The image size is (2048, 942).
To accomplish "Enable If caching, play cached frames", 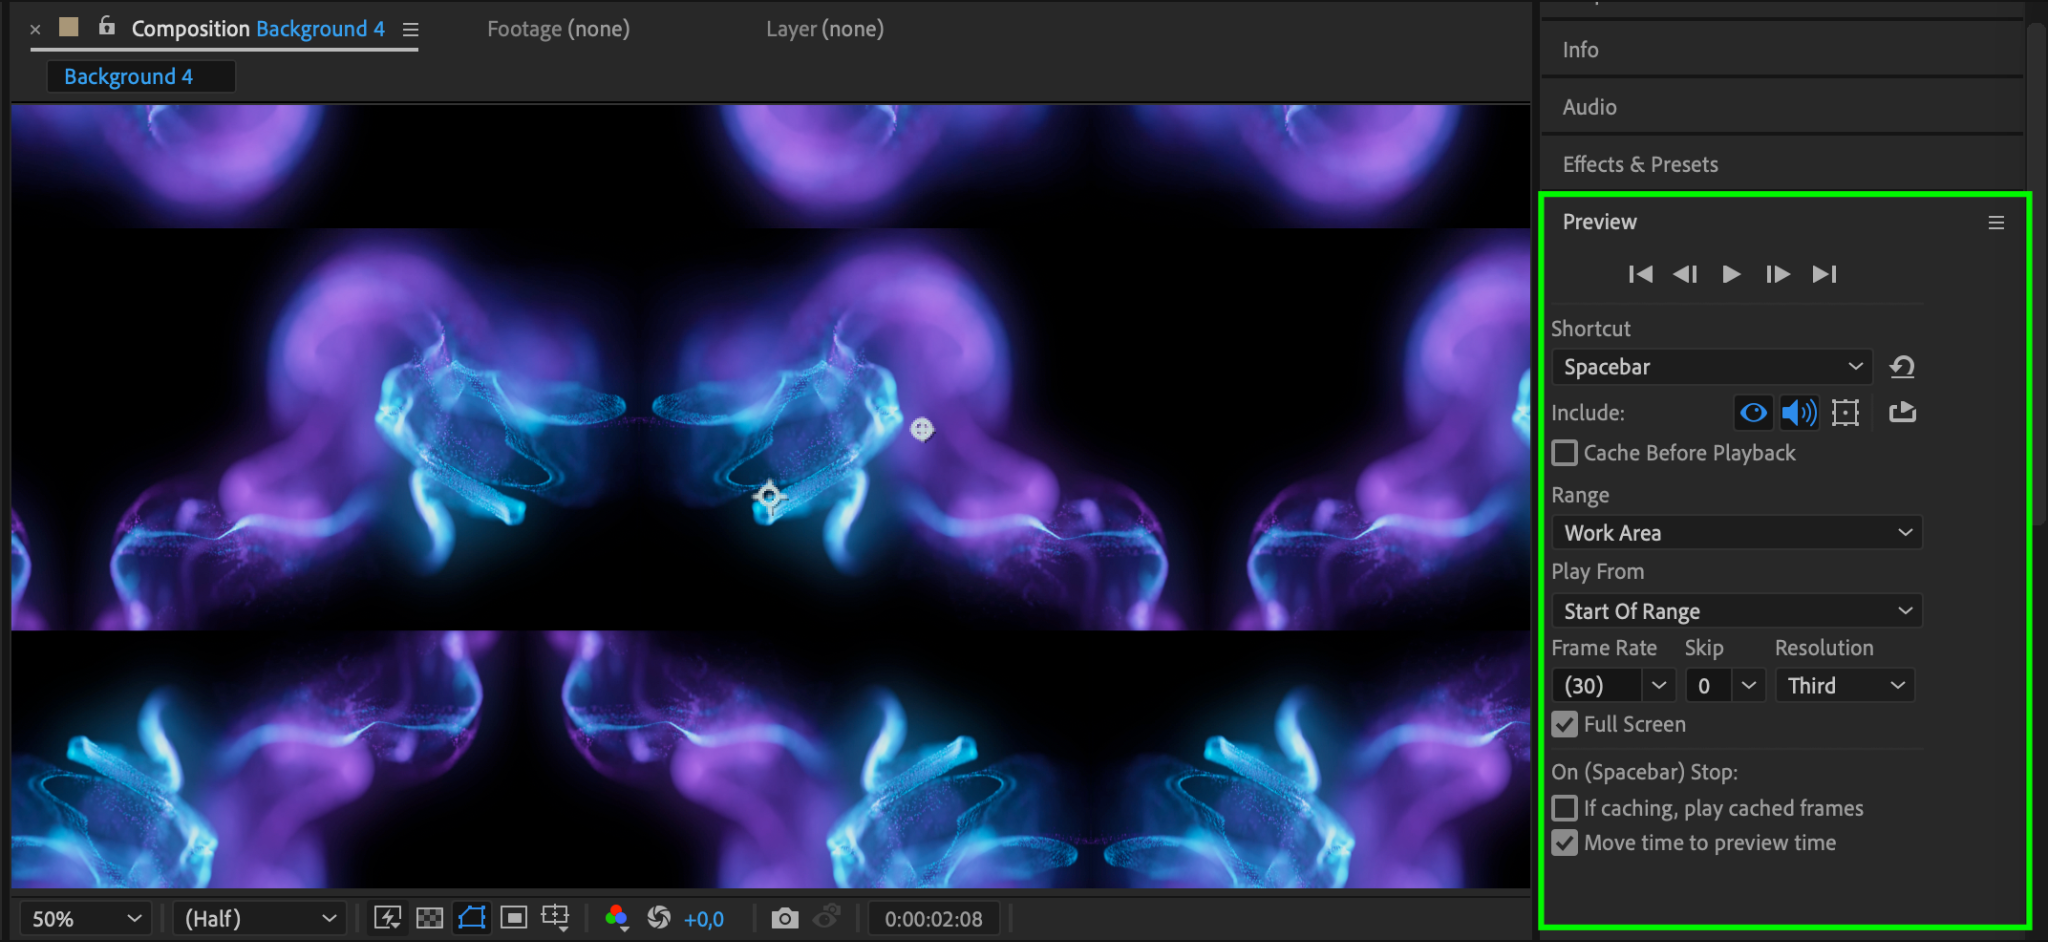I will (1565, 808).
